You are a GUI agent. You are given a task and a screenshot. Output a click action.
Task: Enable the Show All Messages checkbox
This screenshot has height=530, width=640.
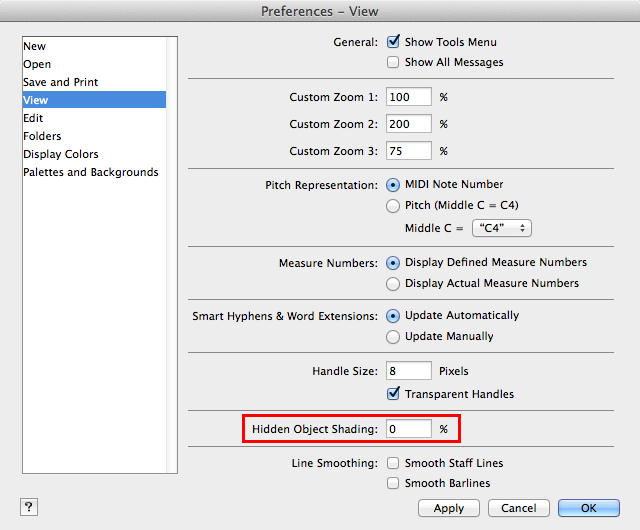click(x=393, y=62)
